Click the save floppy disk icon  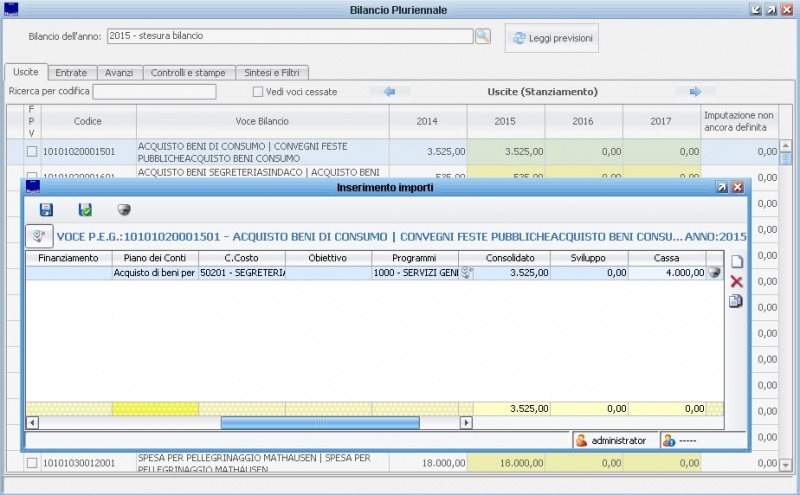tap(46, 210)
